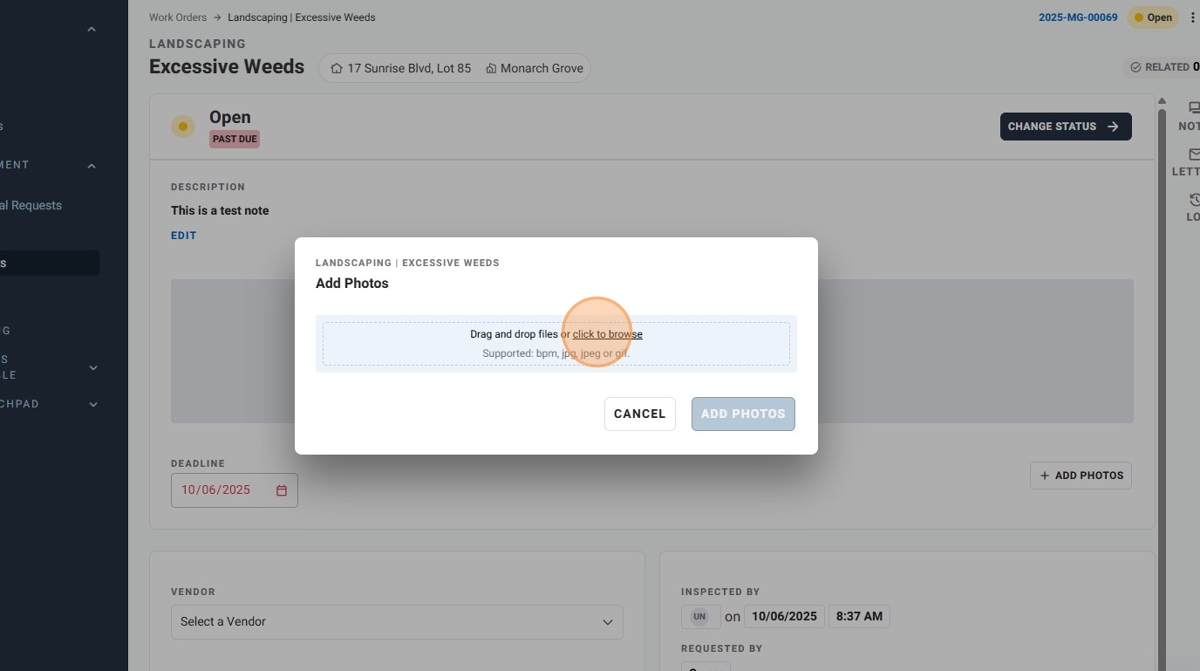Open the Change Status button
The image size is (1200, 671).
(x=1066, y=127)
